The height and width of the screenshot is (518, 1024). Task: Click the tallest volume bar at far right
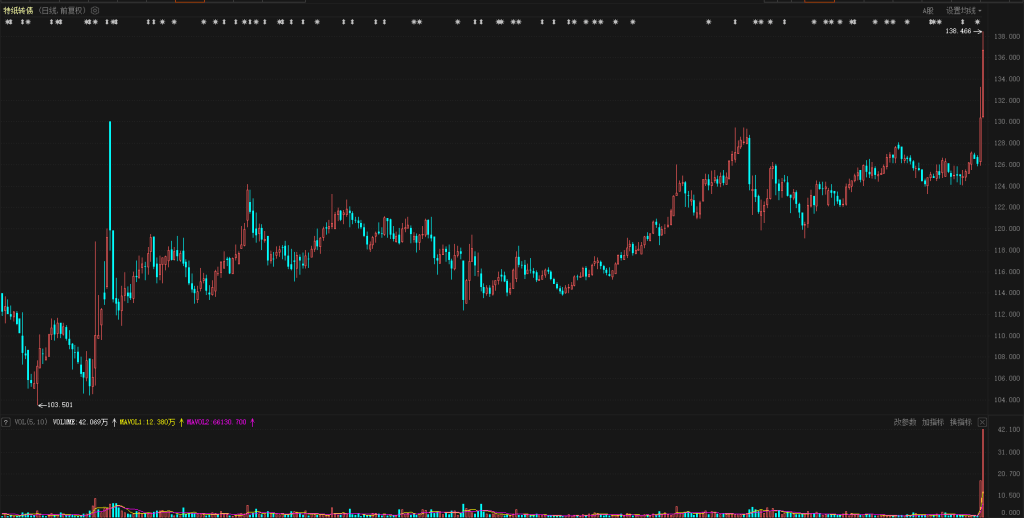coord(984,470)
